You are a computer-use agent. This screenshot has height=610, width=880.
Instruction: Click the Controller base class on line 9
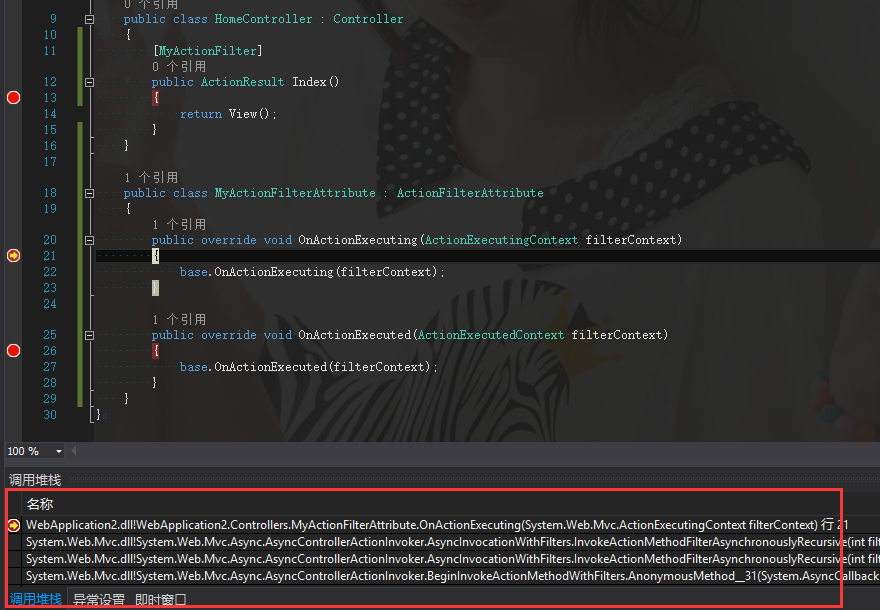click(368, 19)
